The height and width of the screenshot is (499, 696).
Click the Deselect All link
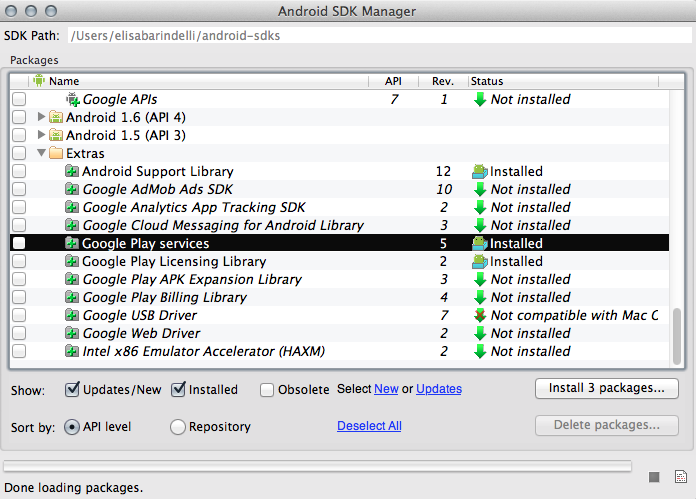[x=369, y=426]
